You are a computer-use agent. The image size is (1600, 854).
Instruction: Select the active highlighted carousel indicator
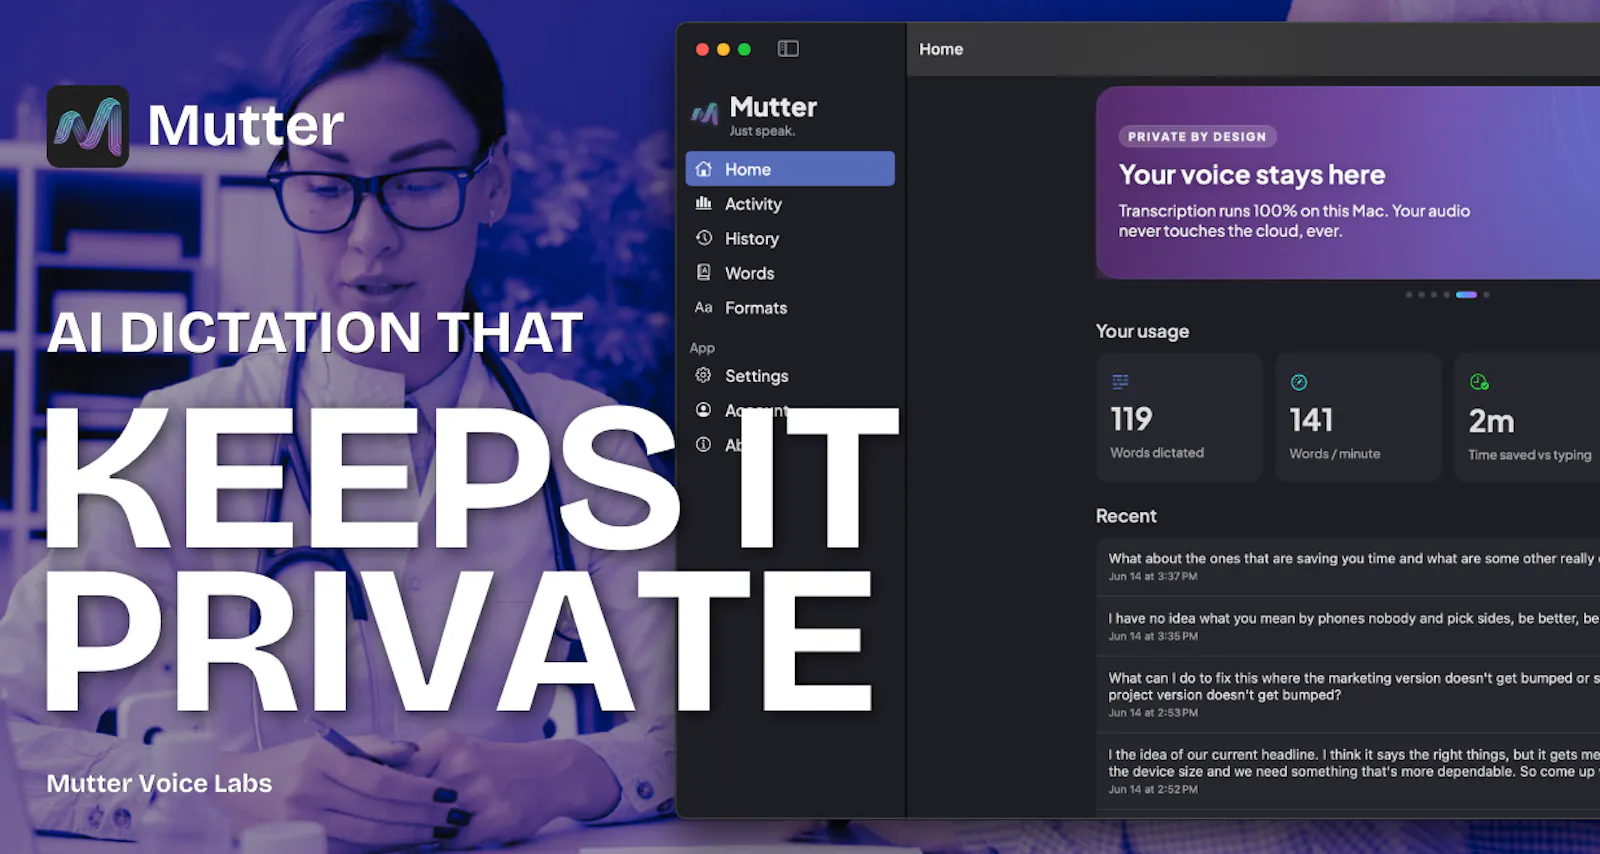click(1466, 295)
